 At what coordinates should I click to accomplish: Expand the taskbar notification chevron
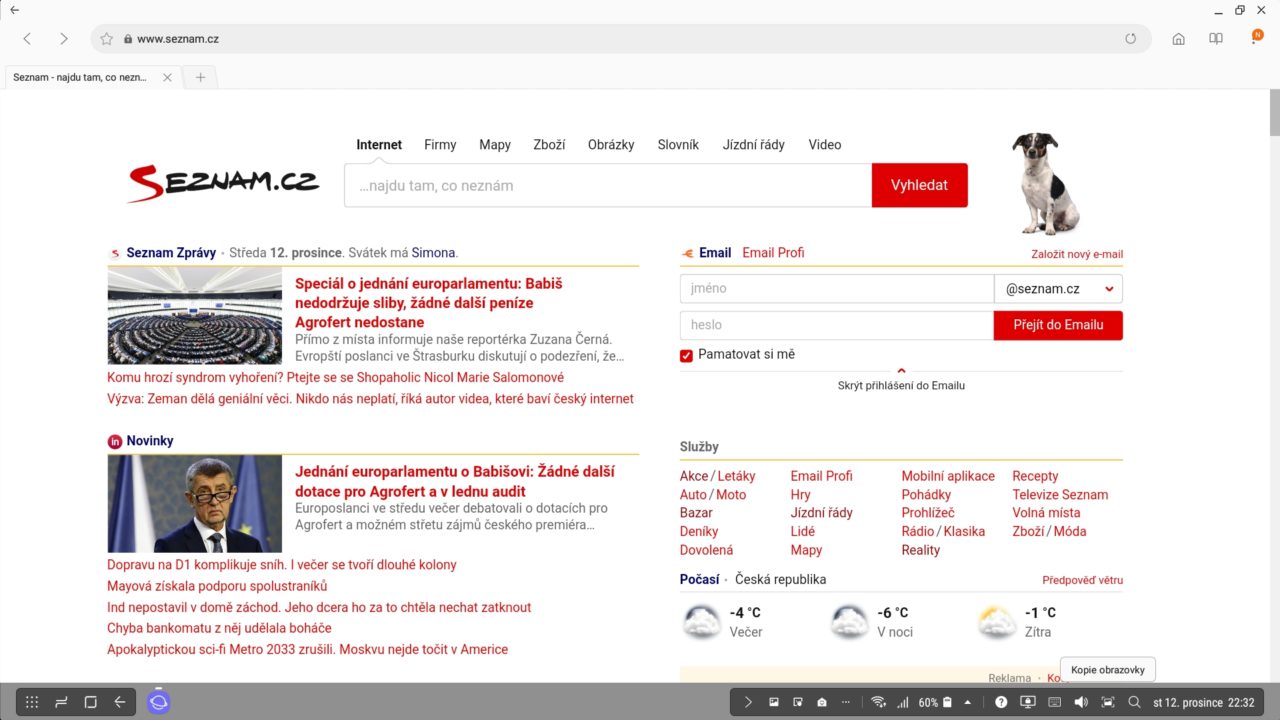(747, 702)
